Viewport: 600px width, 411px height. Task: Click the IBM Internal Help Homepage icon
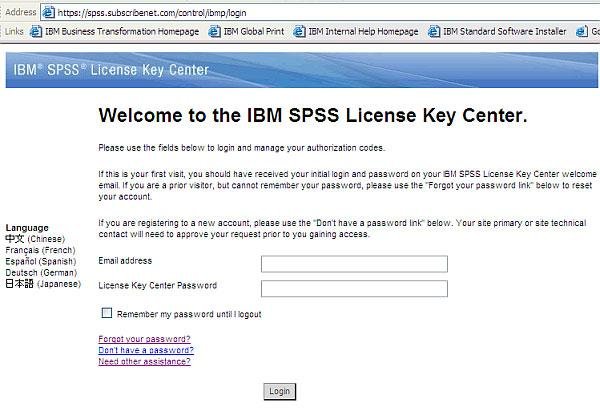click(x=298, y=32)
